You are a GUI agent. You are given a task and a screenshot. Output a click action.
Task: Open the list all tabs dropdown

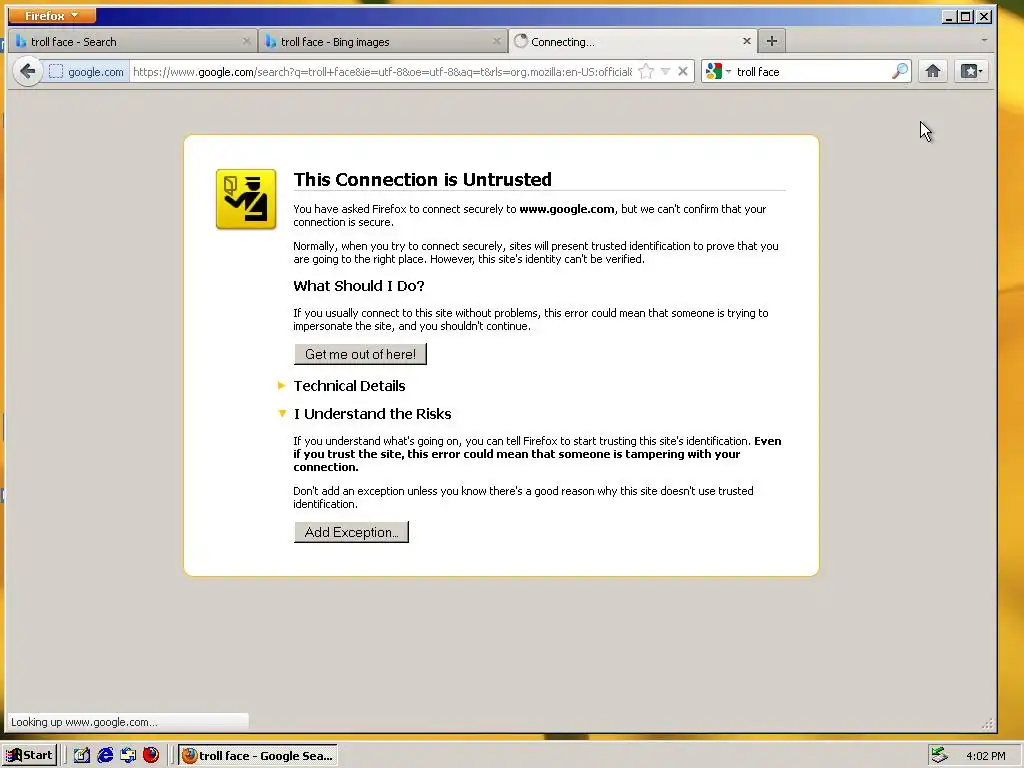coord(984,40)
